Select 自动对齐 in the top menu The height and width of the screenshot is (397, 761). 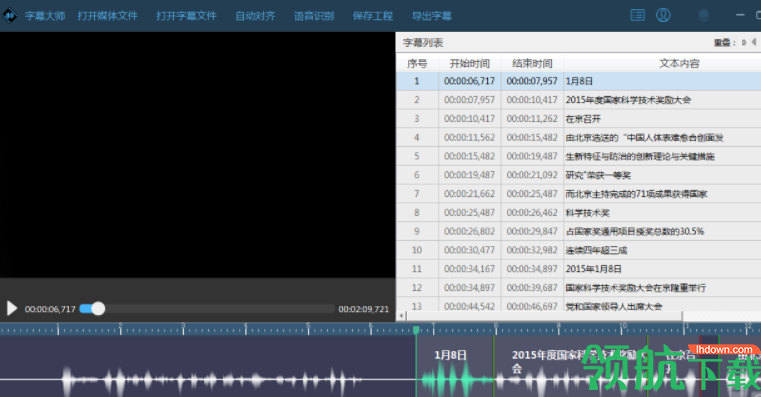click(255, 16)
